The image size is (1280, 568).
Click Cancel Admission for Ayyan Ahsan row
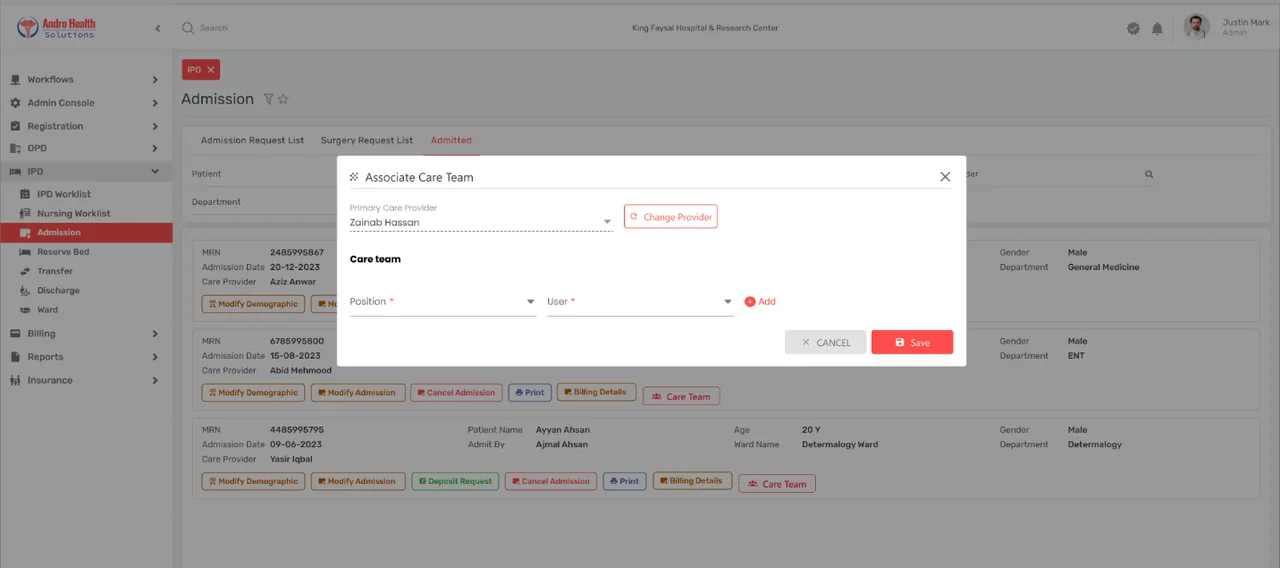(x=551, y=481)
